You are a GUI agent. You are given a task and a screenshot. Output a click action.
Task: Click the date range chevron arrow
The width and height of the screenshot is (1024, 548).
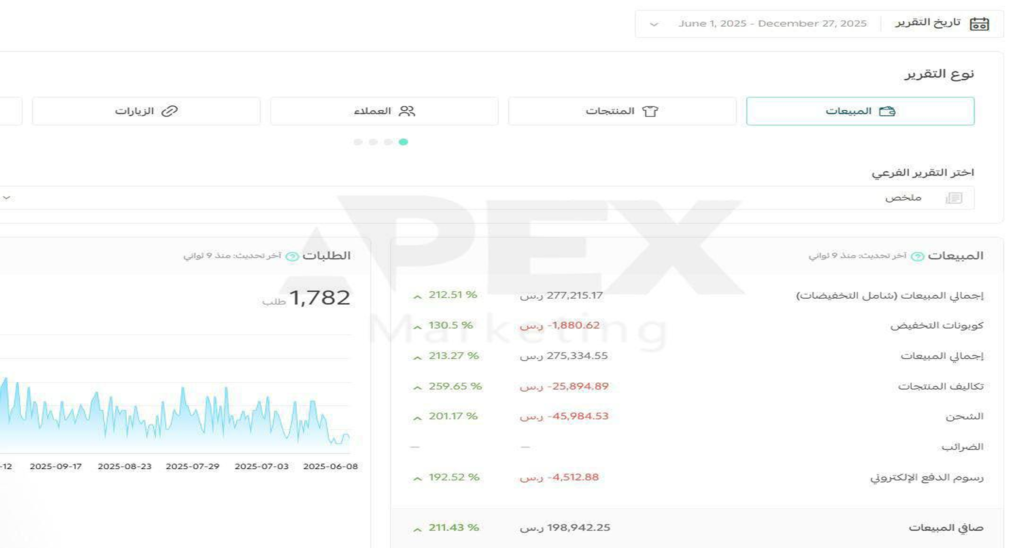point(654,25)
